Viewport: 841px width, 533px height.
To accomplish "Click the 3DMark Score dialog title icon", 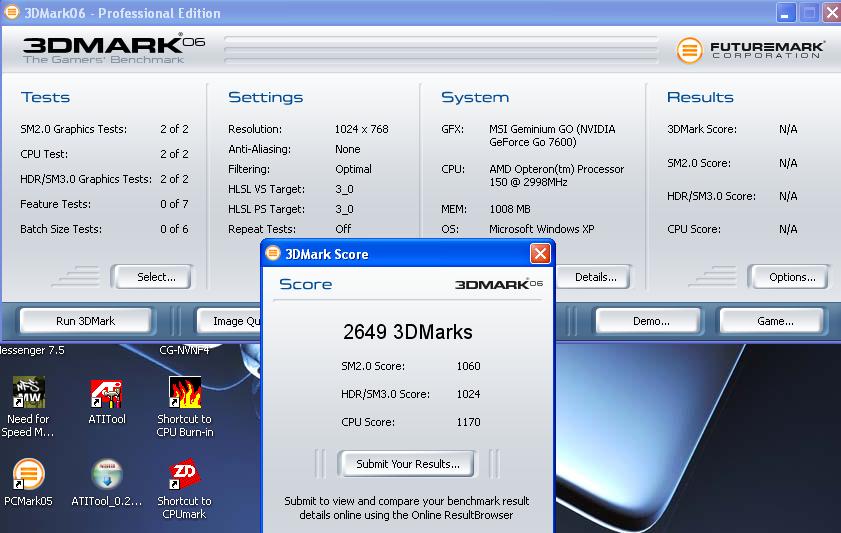I will click(273, 253).
